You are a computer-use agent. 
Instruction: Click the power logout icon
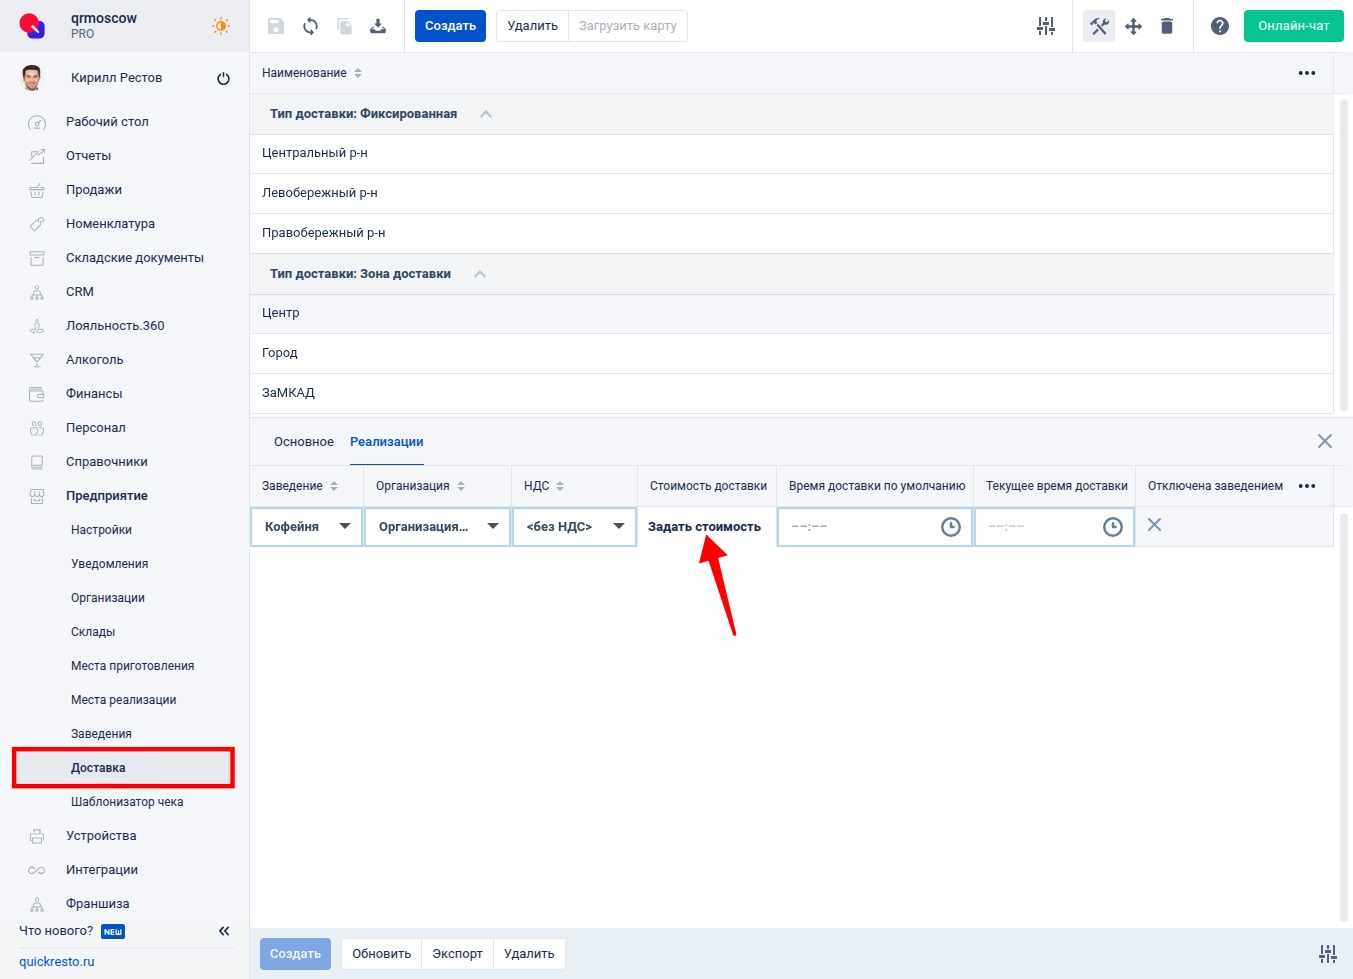coord(223,78)
